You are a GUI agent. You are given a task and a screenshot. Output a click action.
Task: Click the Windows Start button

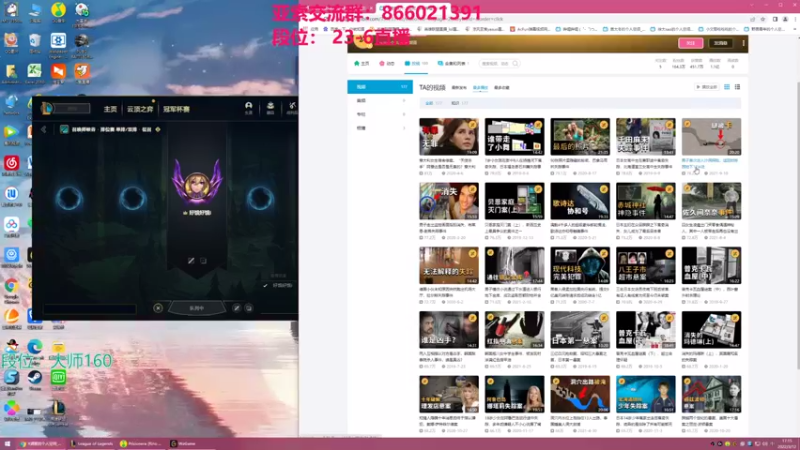tap(7, 444)
